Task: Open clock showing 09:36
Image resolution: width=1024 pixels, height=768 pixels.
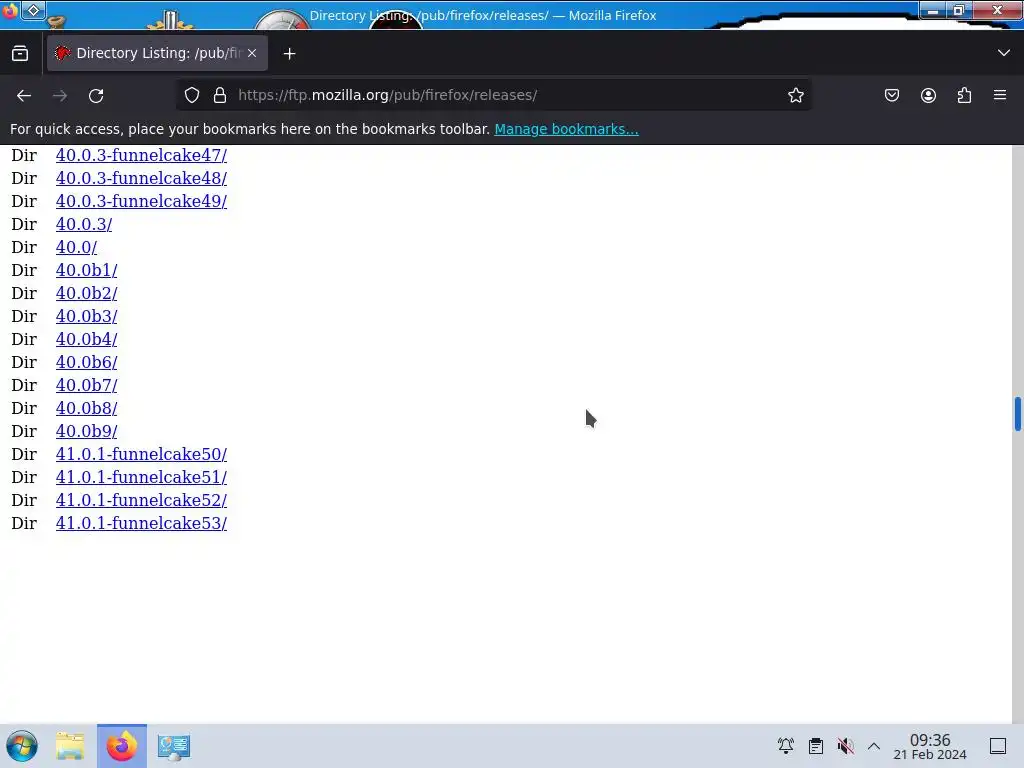Action: (x=930, y=746)
